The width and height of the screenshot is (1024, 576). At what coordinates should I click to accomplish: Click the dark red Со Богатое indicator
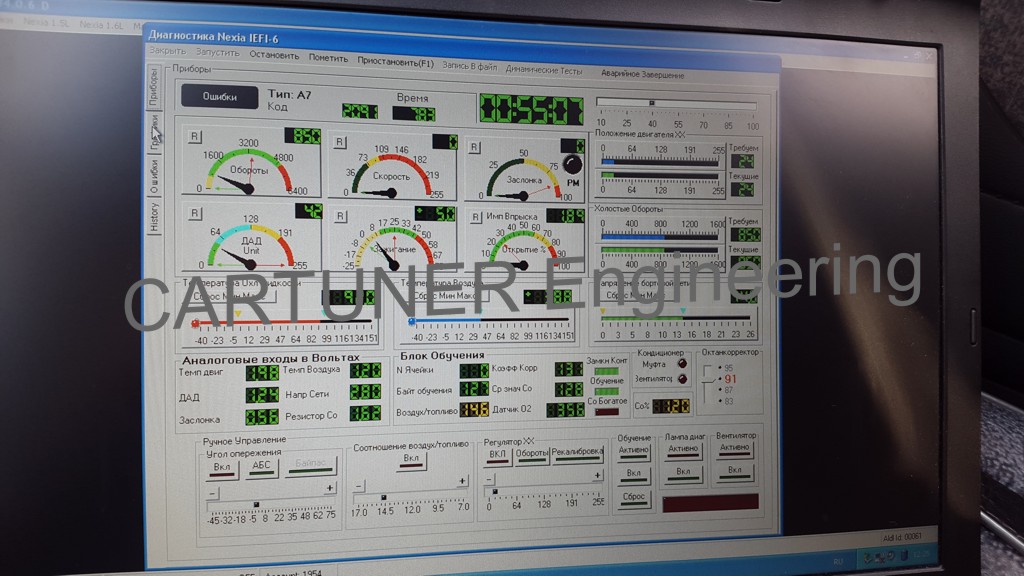(607, 412)
